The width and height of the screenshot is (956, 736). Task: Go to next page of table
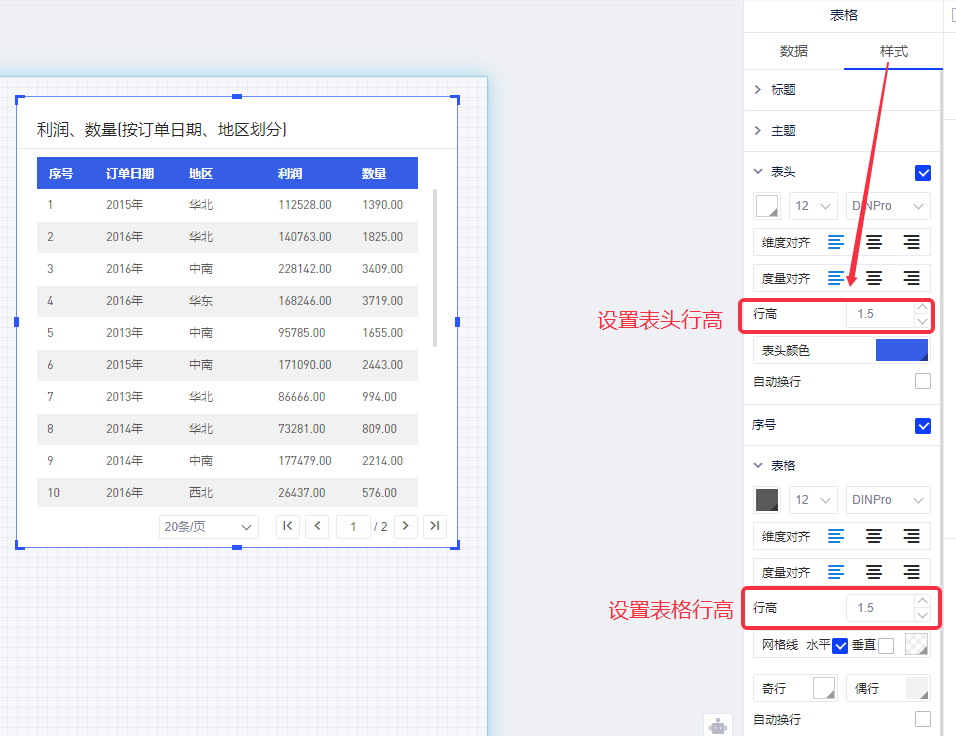[x=405, y=526]
